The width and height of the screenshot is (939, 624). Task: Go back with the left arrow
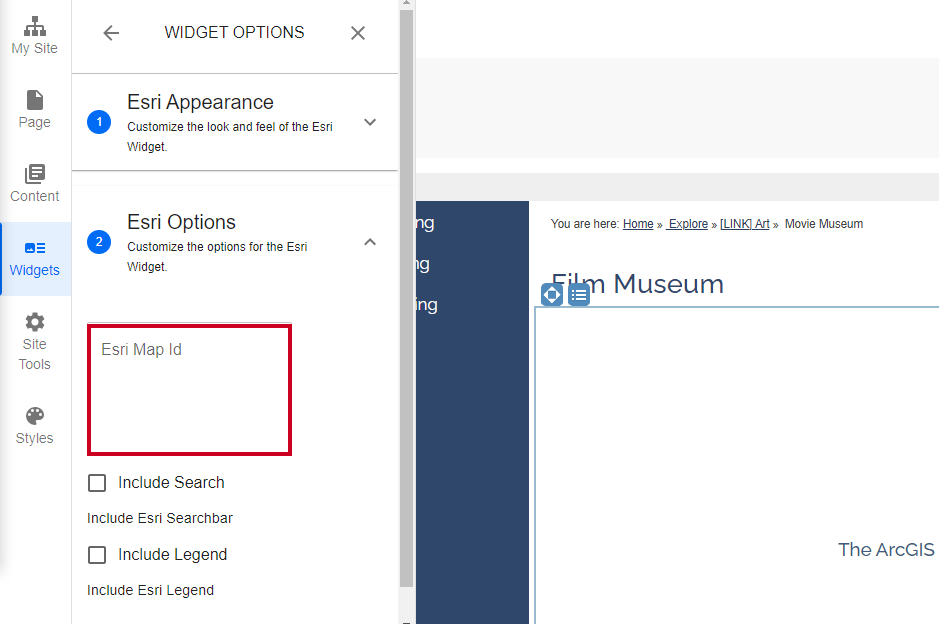111,33
